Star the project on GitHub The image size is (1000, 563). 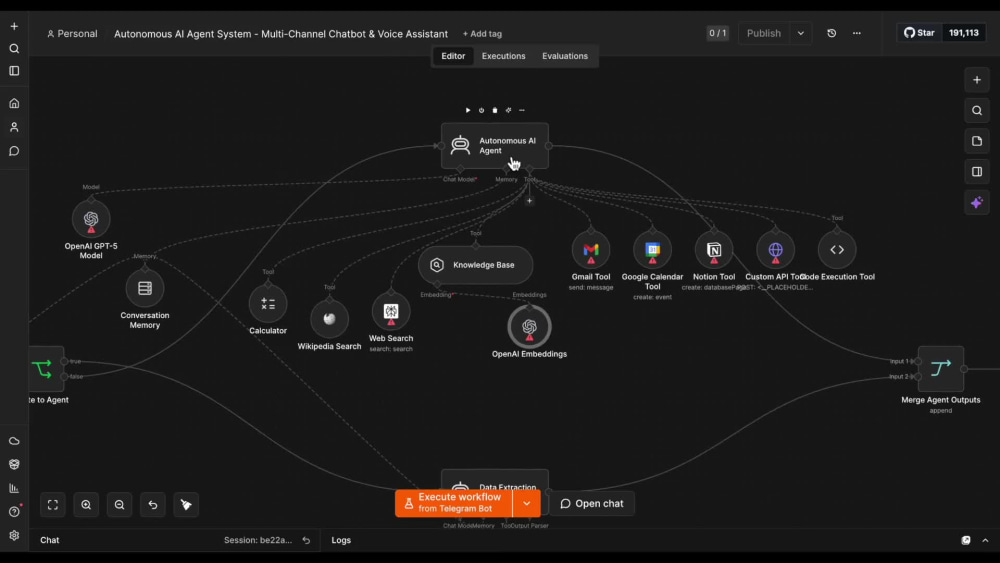(x=919, y=33)
